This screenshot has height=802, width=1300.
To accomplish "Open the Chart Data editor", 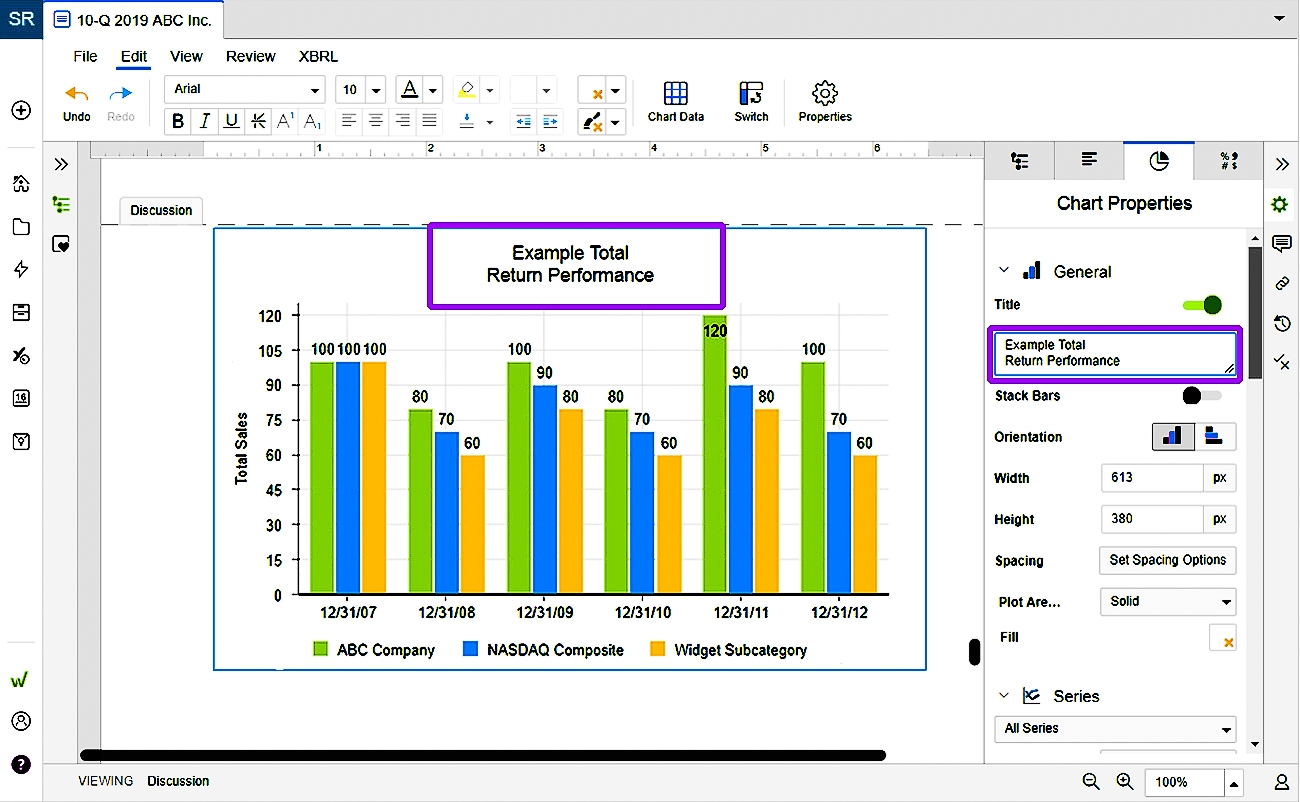I will pyautogui.click(x=675, y=101).
